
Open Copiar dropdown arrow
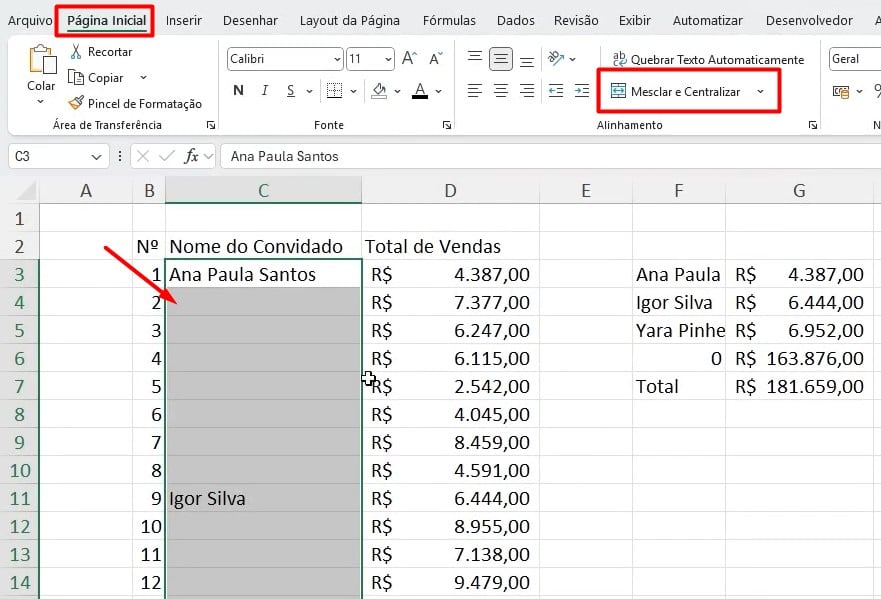(143, 78)
